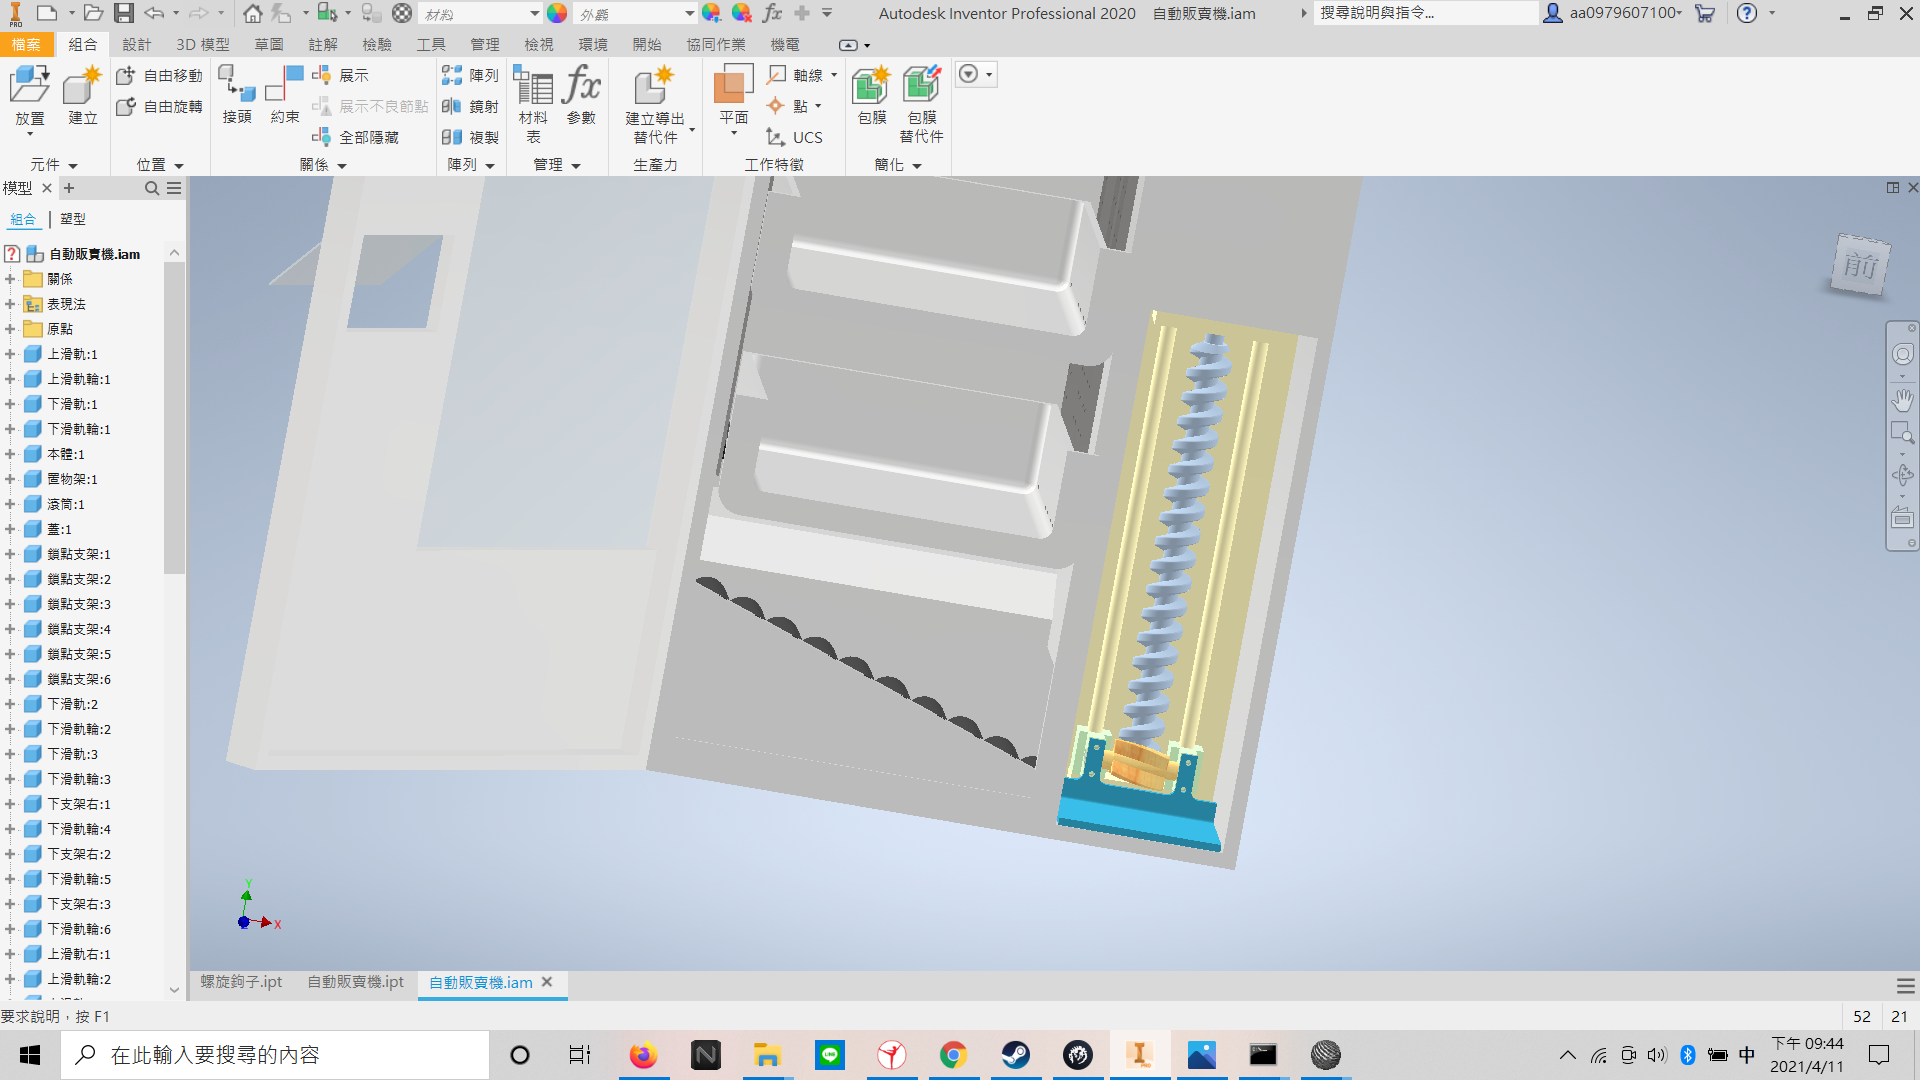The image size is (1920, 1080).
Task: Toggle 全部隱藏 (Hide All) relationships
Action: tap(355, 137)
